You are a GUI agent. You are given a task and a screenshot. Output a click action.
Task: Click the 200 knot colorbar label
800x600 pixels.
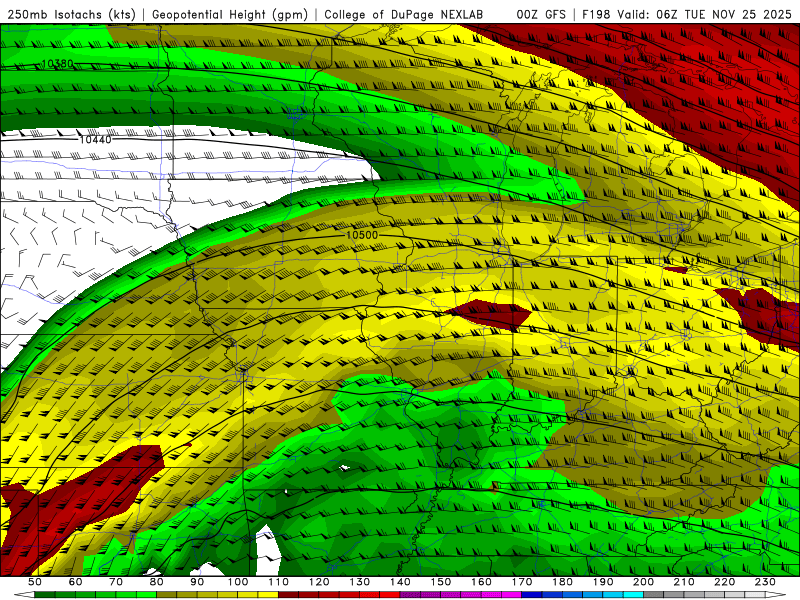tap(643, 582)
